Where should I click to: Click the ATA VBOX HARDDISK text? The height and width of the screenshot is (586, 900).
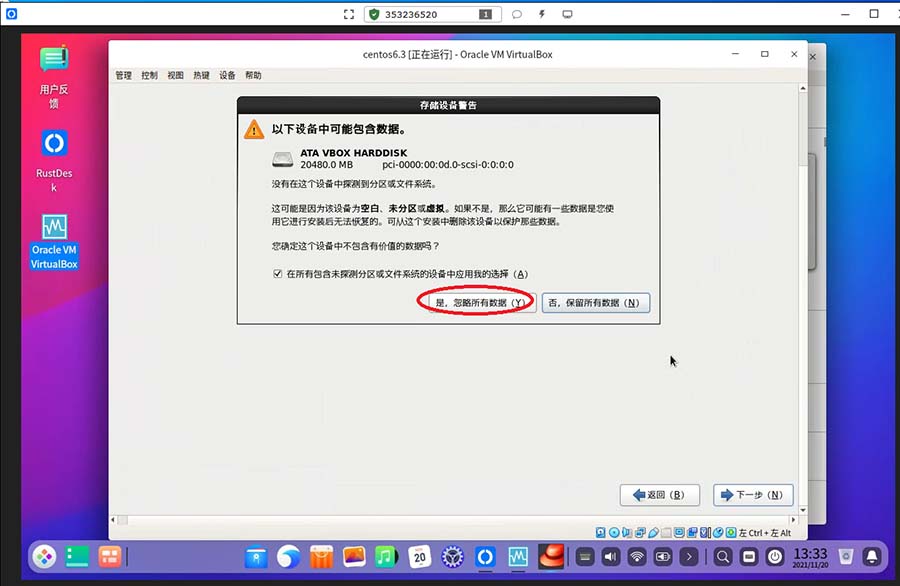pos(354,153)
